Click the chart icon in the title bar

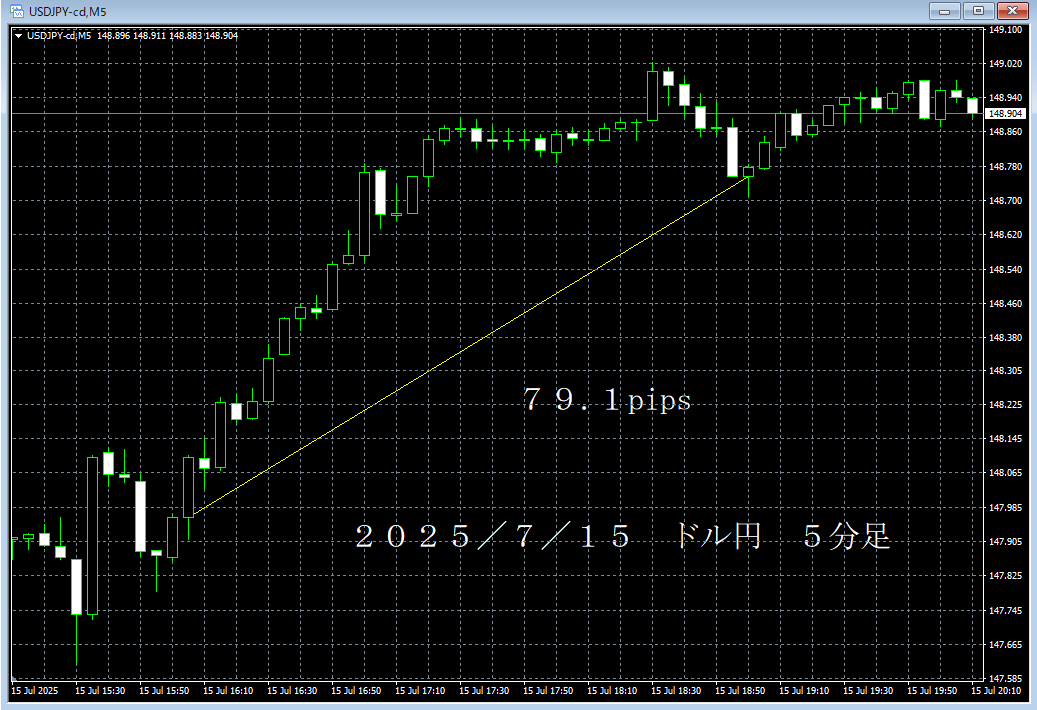coord(16,11)
